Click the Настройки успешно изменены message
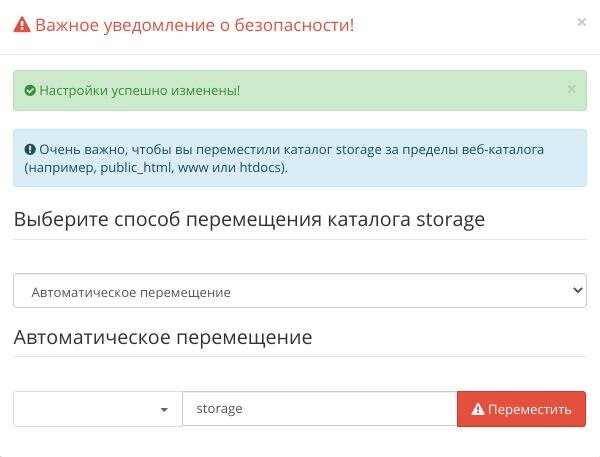The image size is (600, 457). pos(140,91)
